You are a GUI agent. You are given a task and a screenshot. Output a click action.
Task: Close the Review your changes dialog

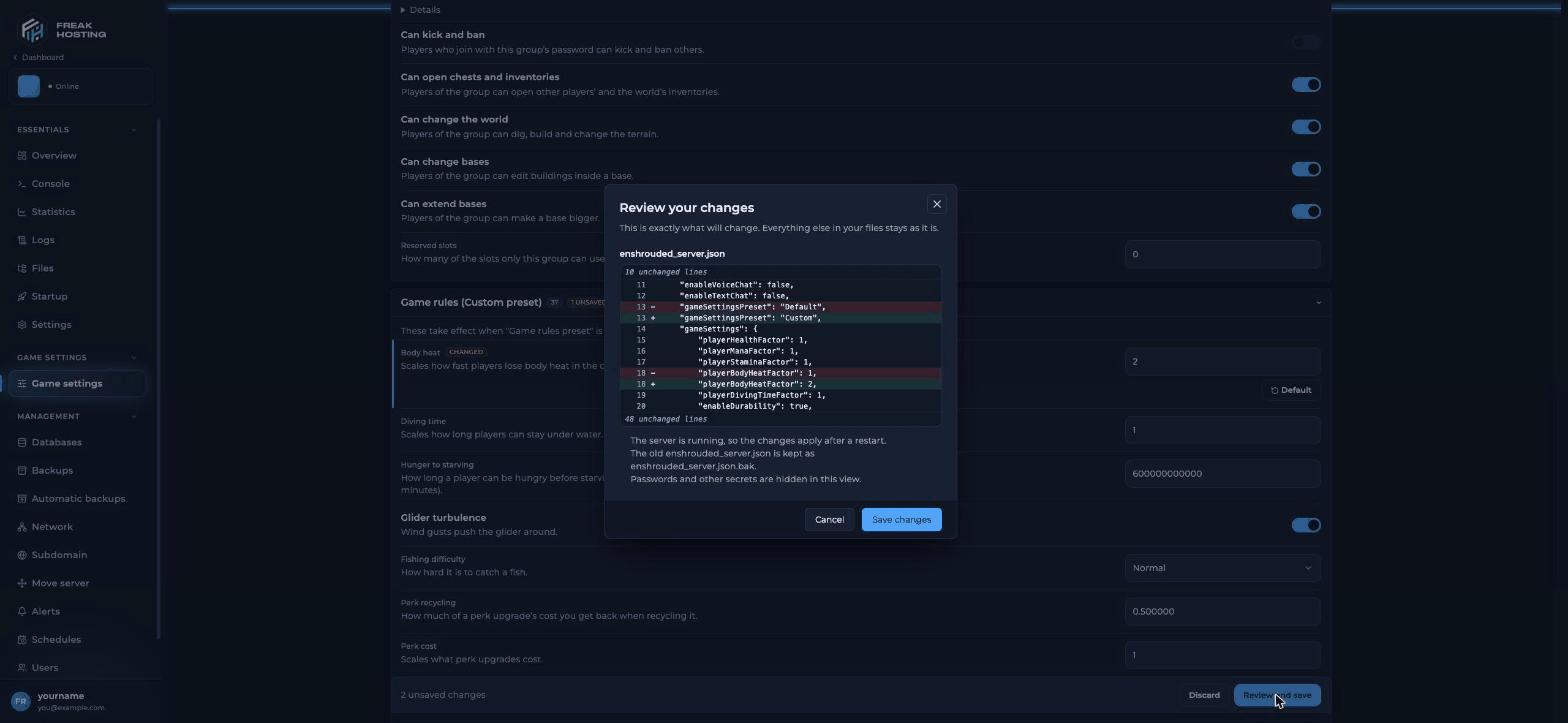[x=937, y=204]
